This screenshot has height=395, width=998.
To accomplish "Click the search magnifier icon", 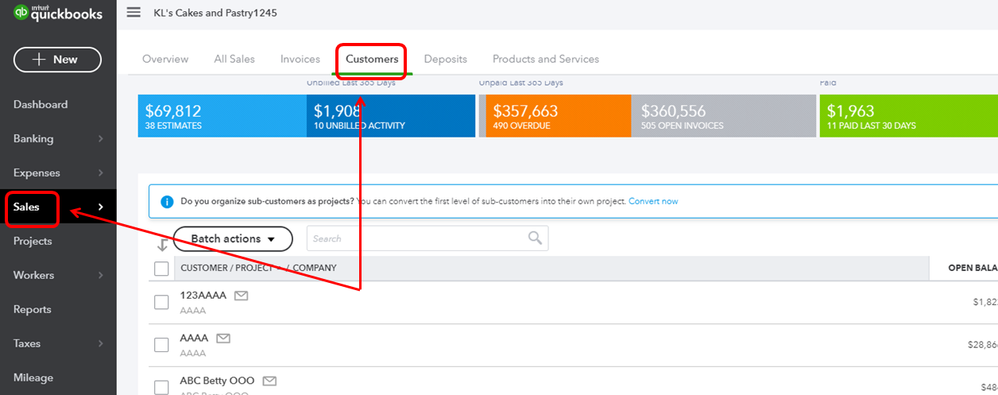I will coord(535,238).
